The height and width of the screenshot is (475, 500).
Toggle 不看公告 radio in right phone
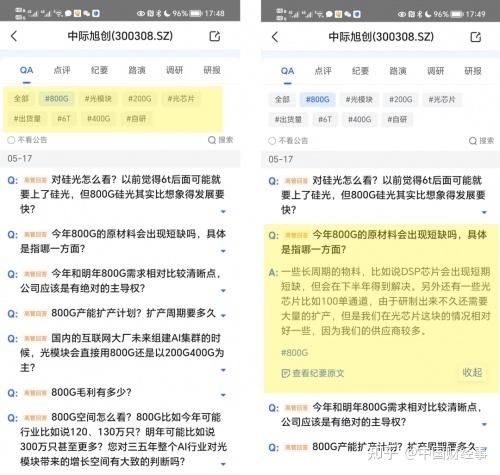[x=272, y=141]
